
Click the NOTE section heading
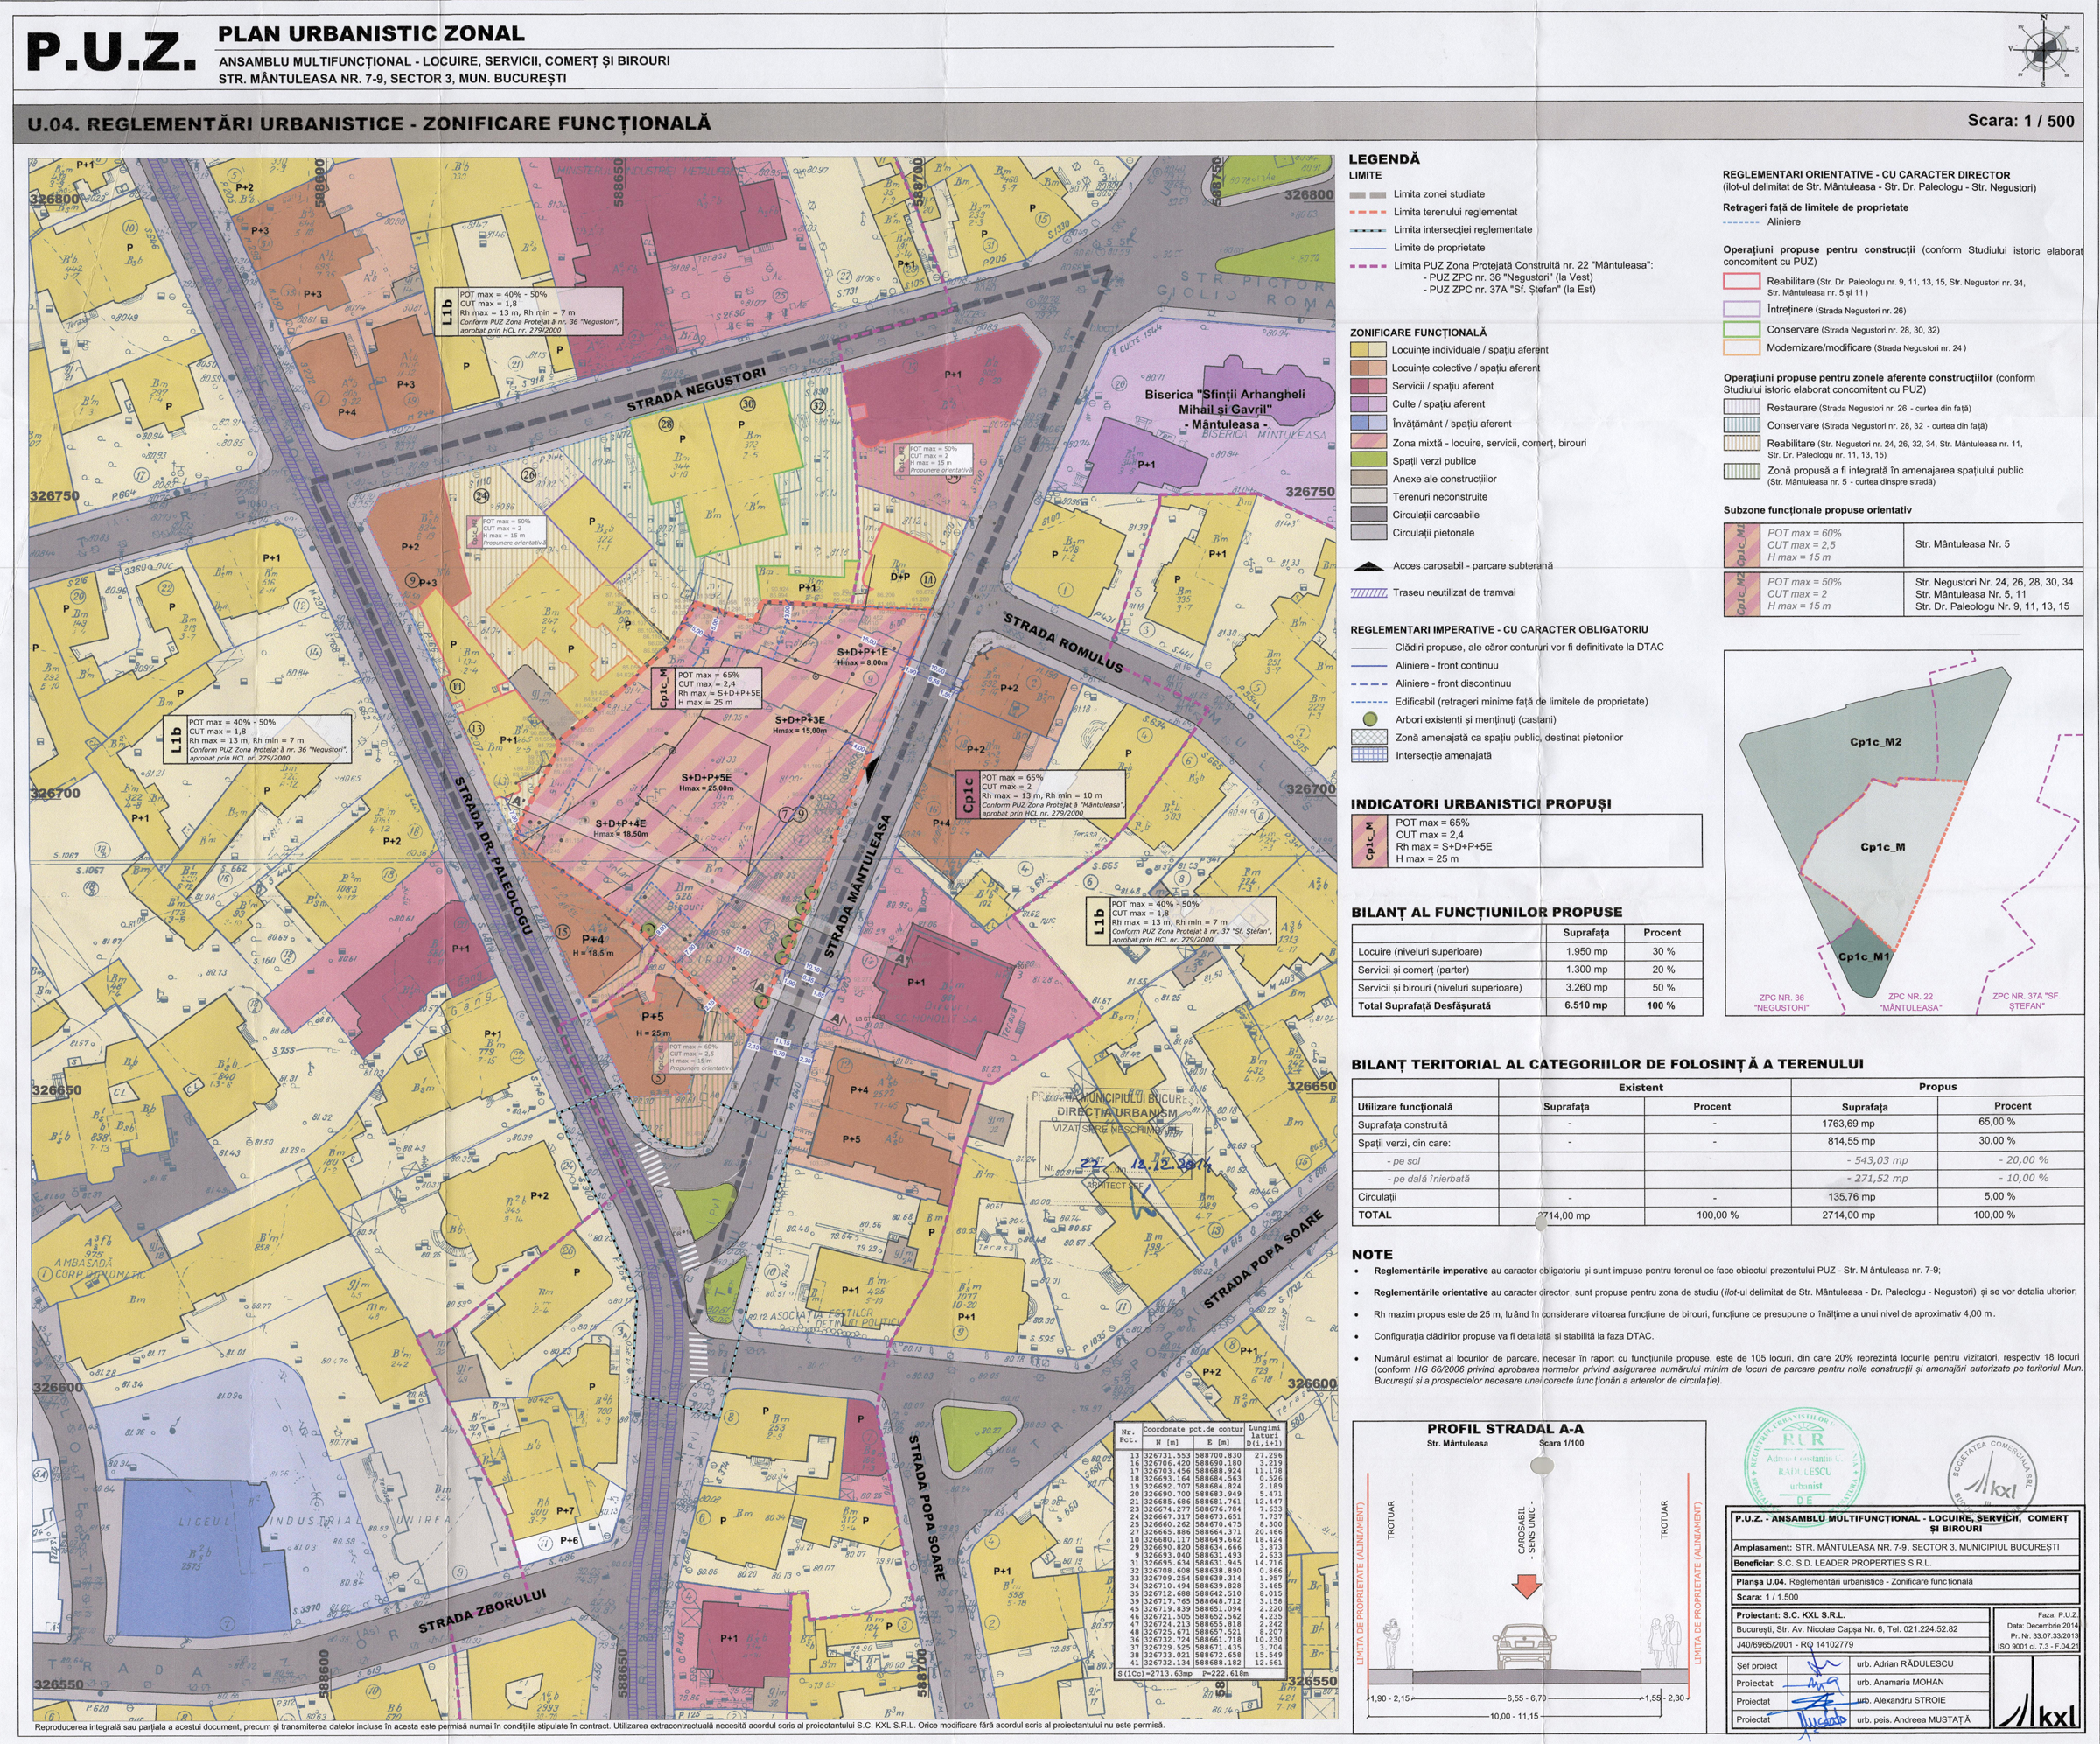point(1372,1254)
